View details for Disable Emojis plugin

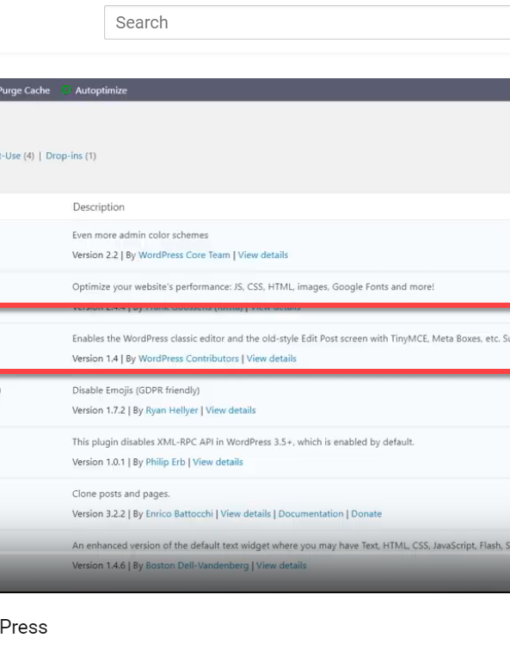tap(231, 410)
